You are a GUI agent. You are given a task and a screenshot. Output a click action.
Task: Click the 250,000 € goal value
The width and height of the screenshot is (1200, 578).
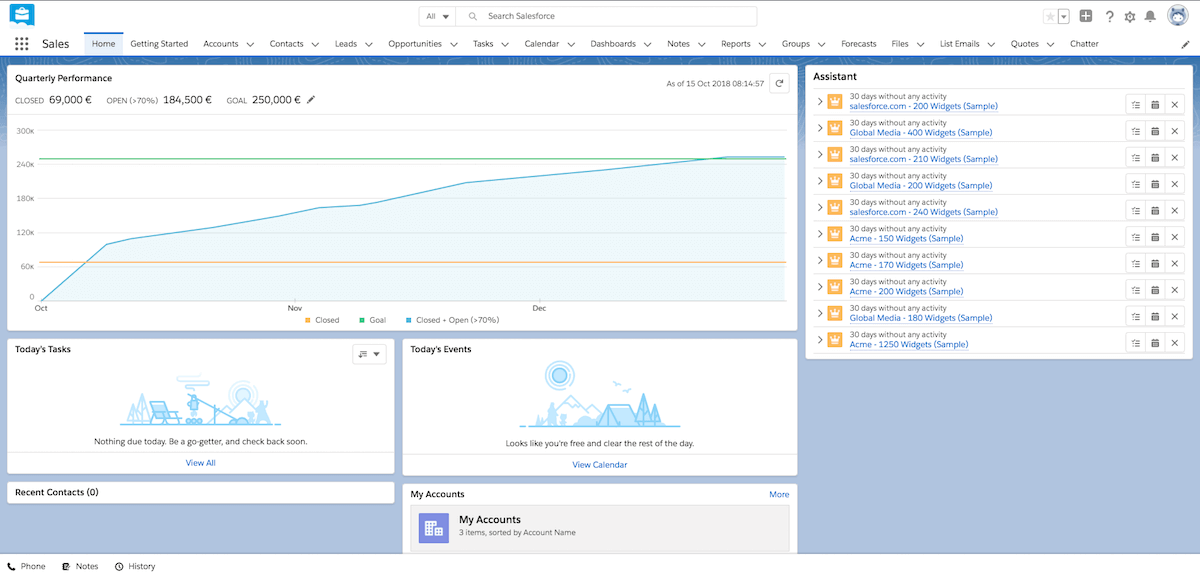pyautogui.click(x=276, y=100)
